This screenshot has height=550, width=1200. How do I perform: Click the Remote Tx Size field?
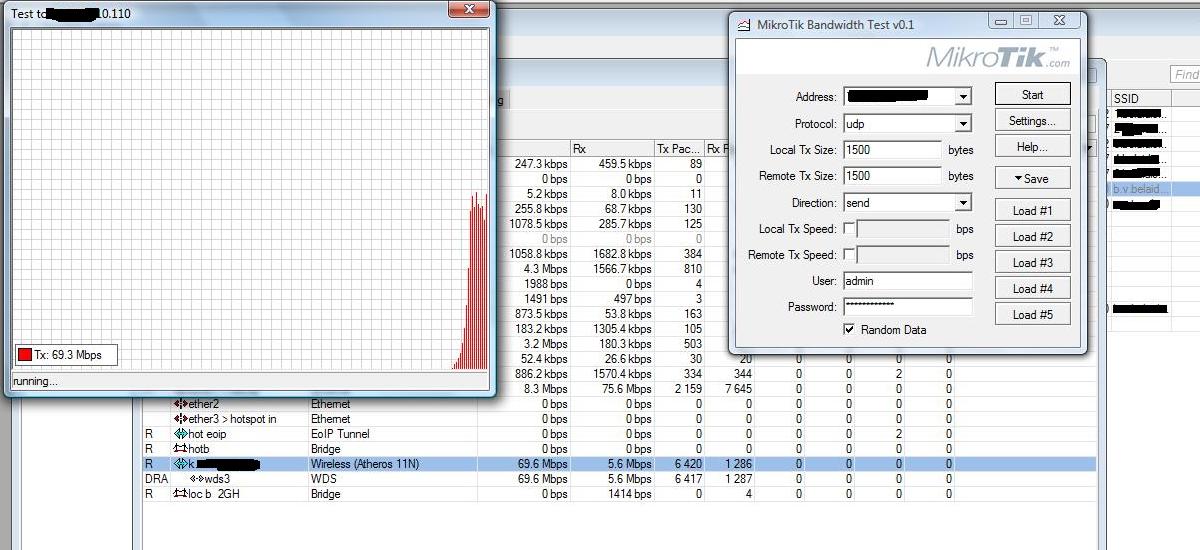(893, 176)
